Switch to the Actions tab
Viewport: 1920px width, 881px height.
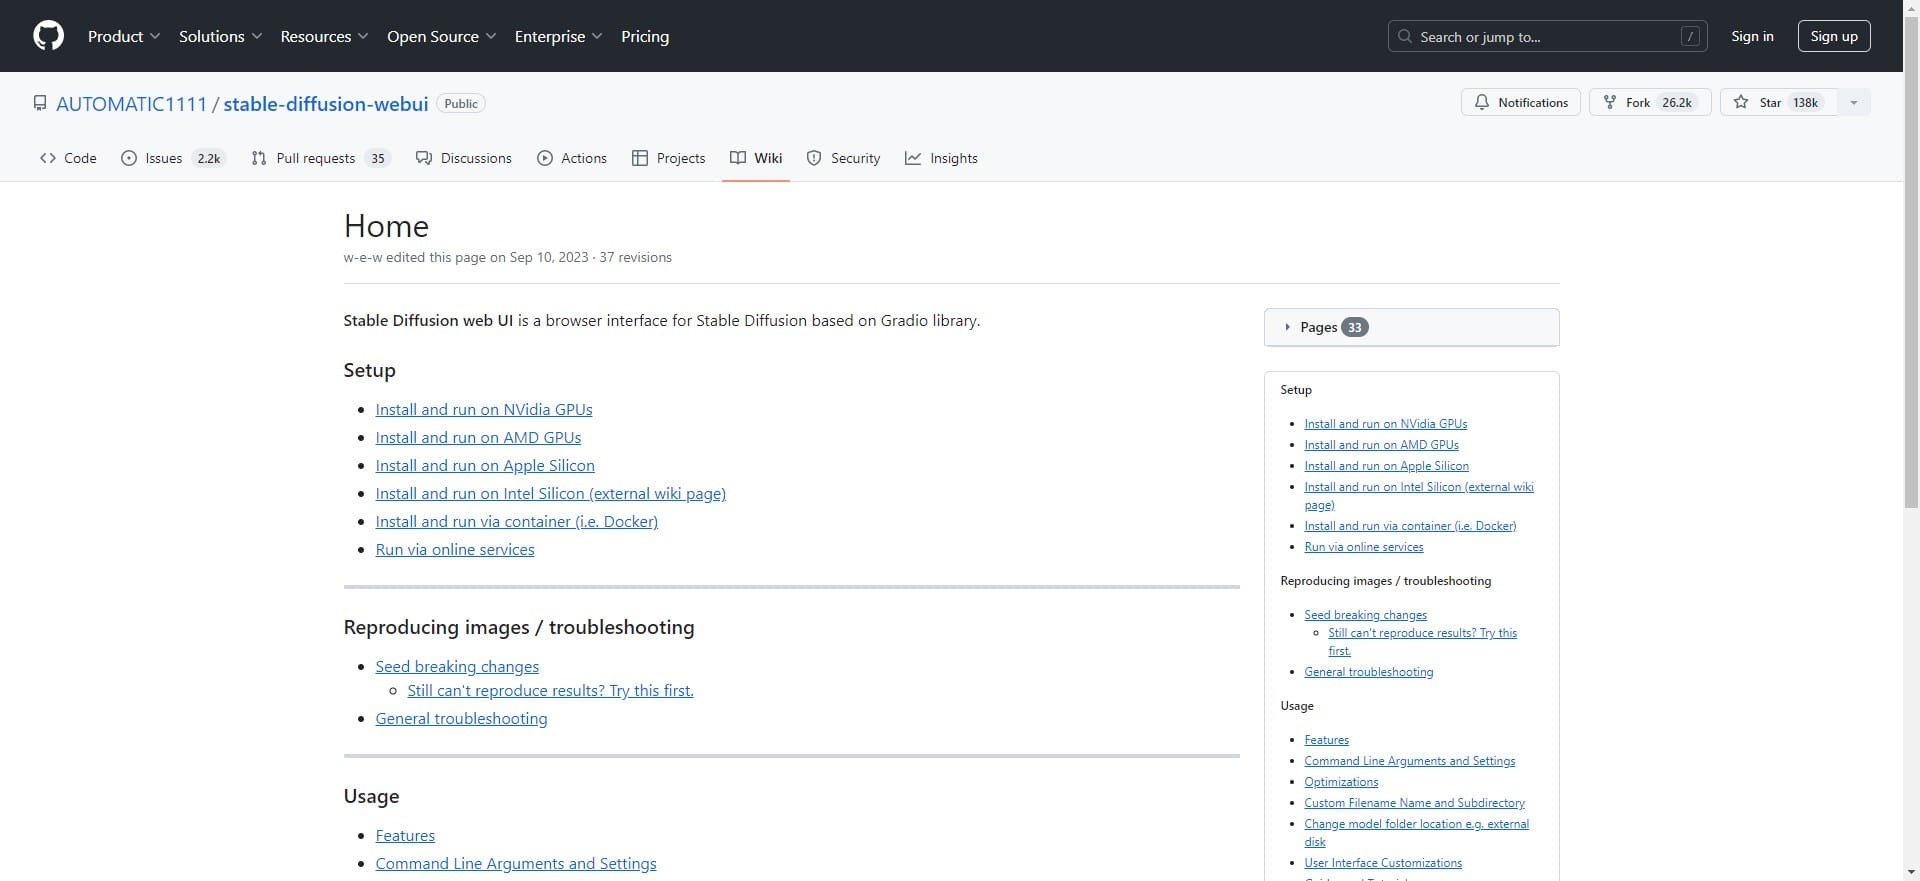pos(572,158)
